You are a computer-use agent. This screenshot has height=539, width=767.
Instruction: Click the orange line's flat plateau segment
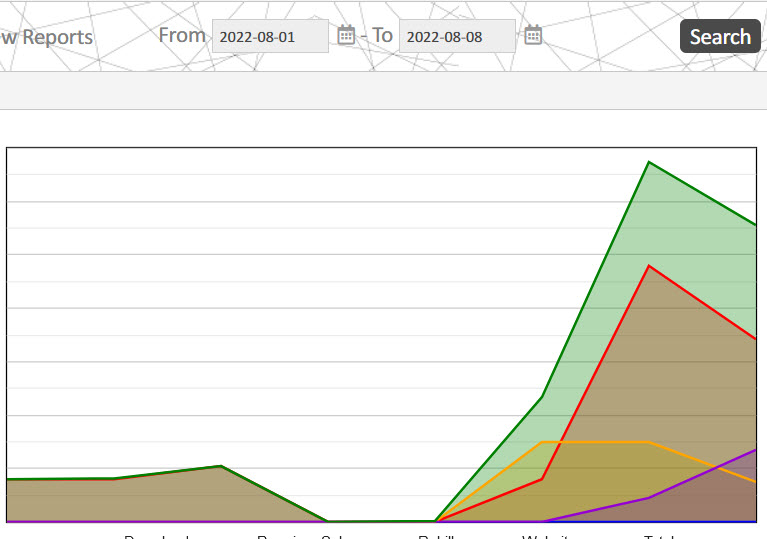click(595, 442)
